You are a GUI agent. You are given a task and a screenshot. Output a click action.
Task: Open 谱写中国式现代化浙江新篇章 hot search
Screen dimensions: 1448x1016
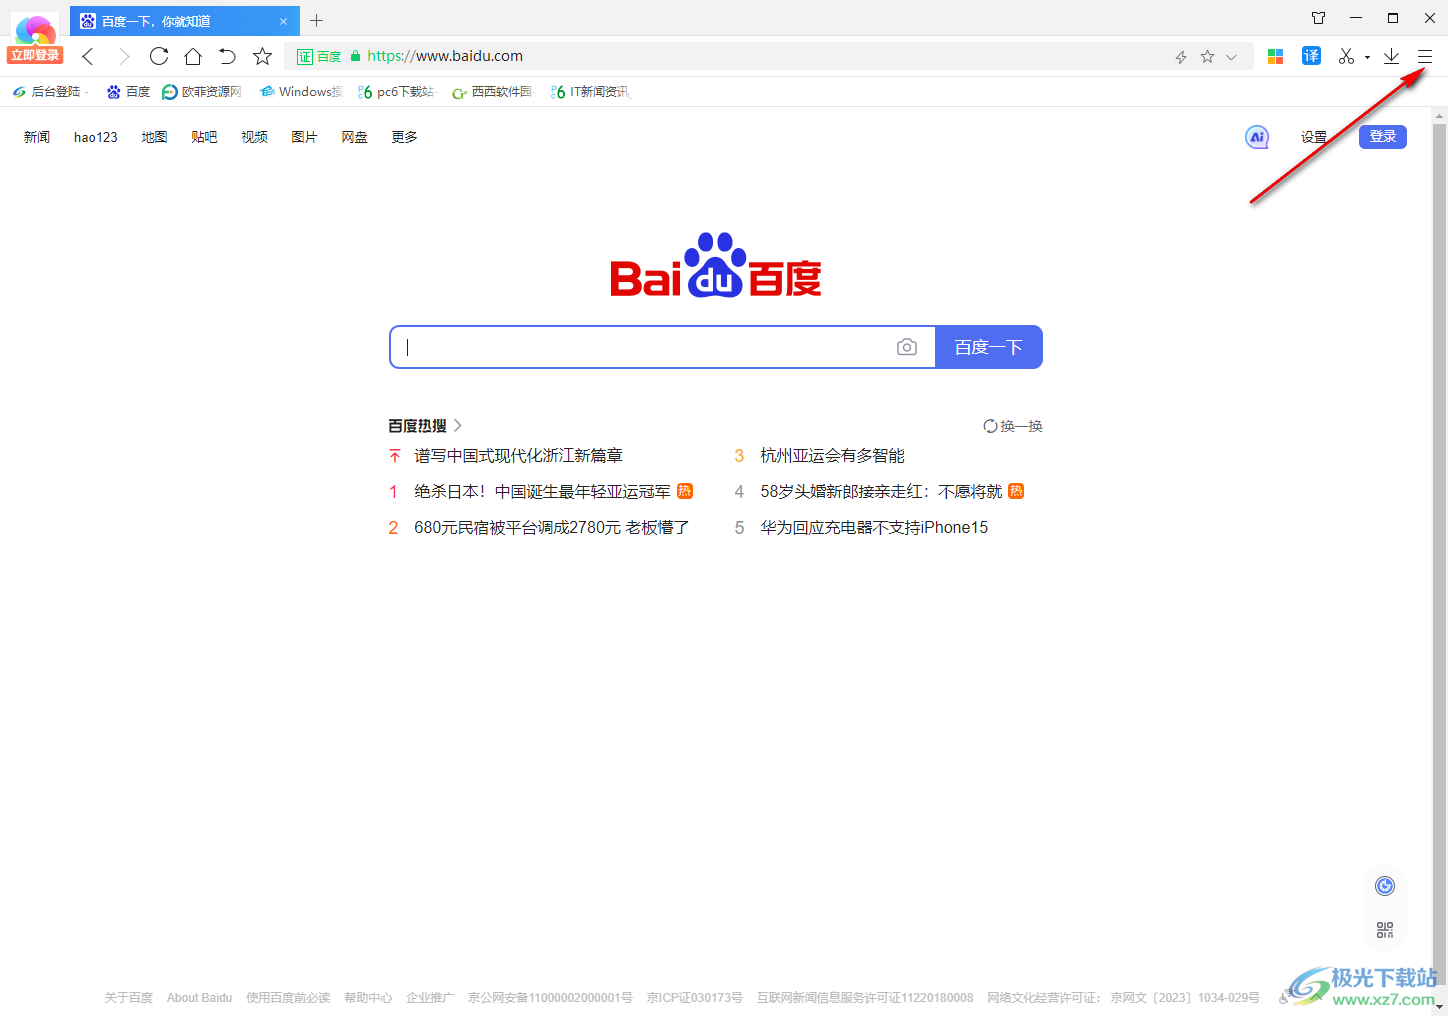(518, 456)
